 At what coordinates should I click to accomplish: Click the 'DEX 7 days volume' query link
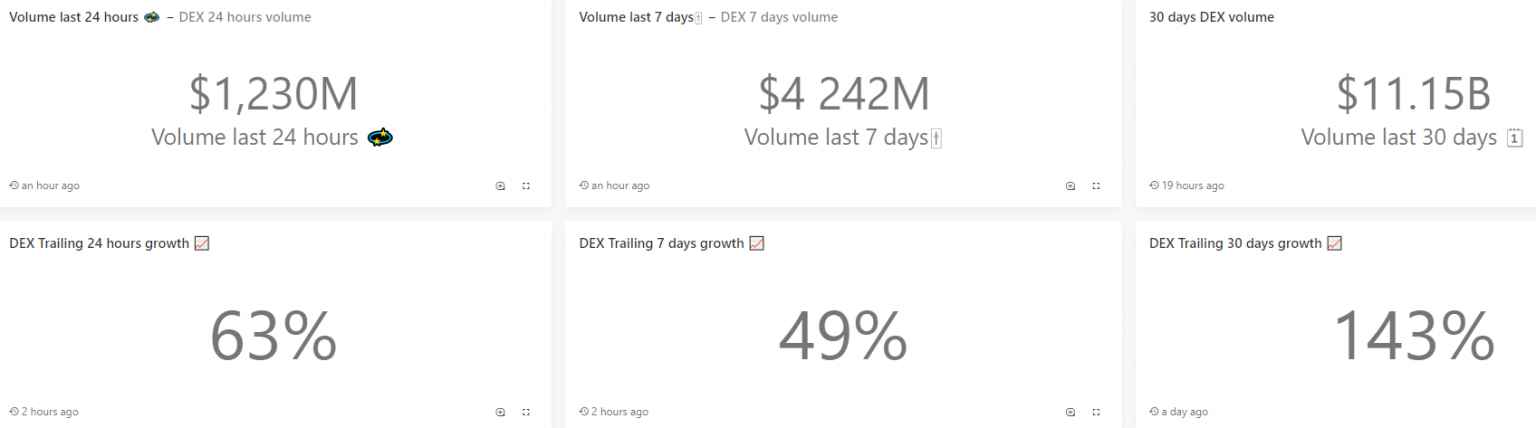(779, 17)
